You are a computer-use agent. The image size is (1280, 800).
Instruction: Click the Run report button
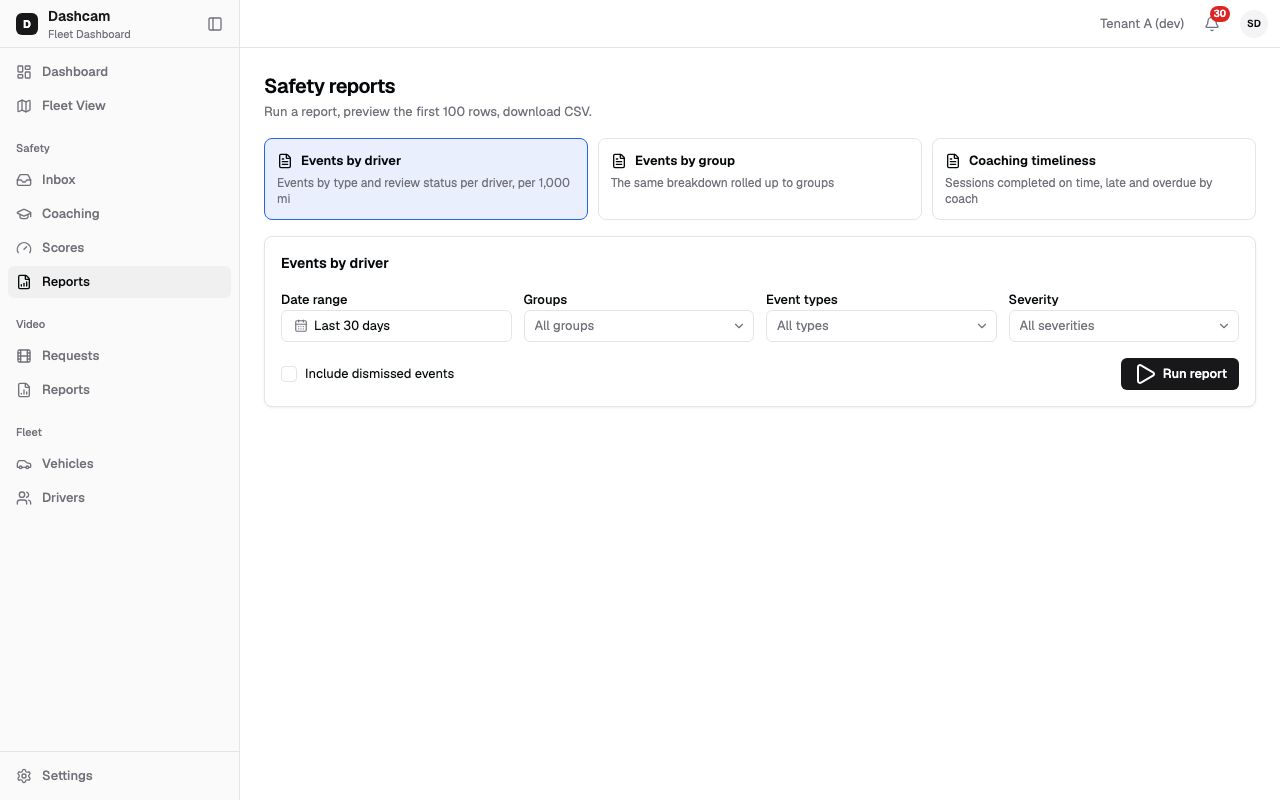pos(1179,374)
